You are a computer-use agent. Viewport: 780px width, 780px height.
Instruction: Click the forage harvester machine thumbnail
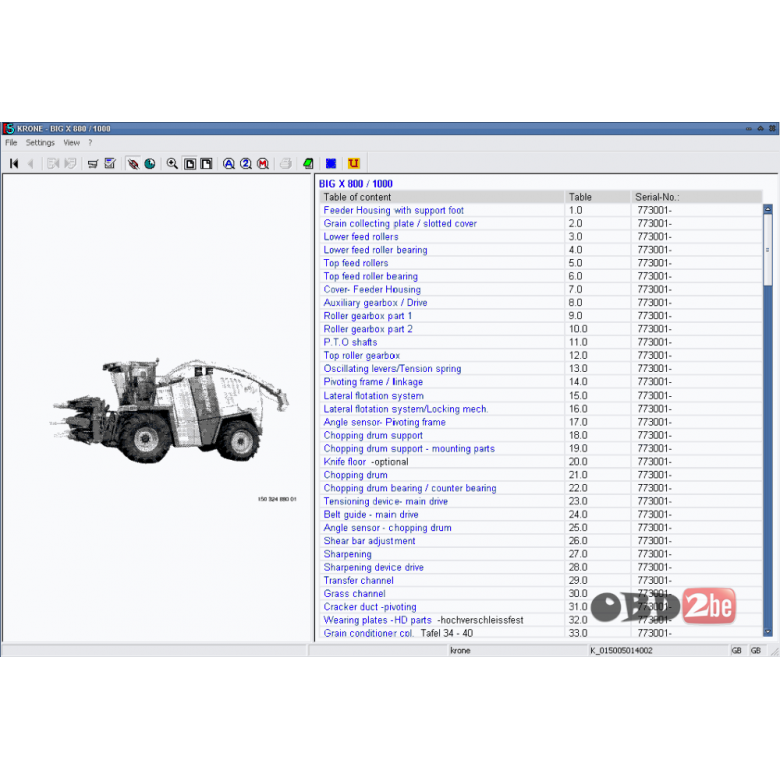coord(169,410)
